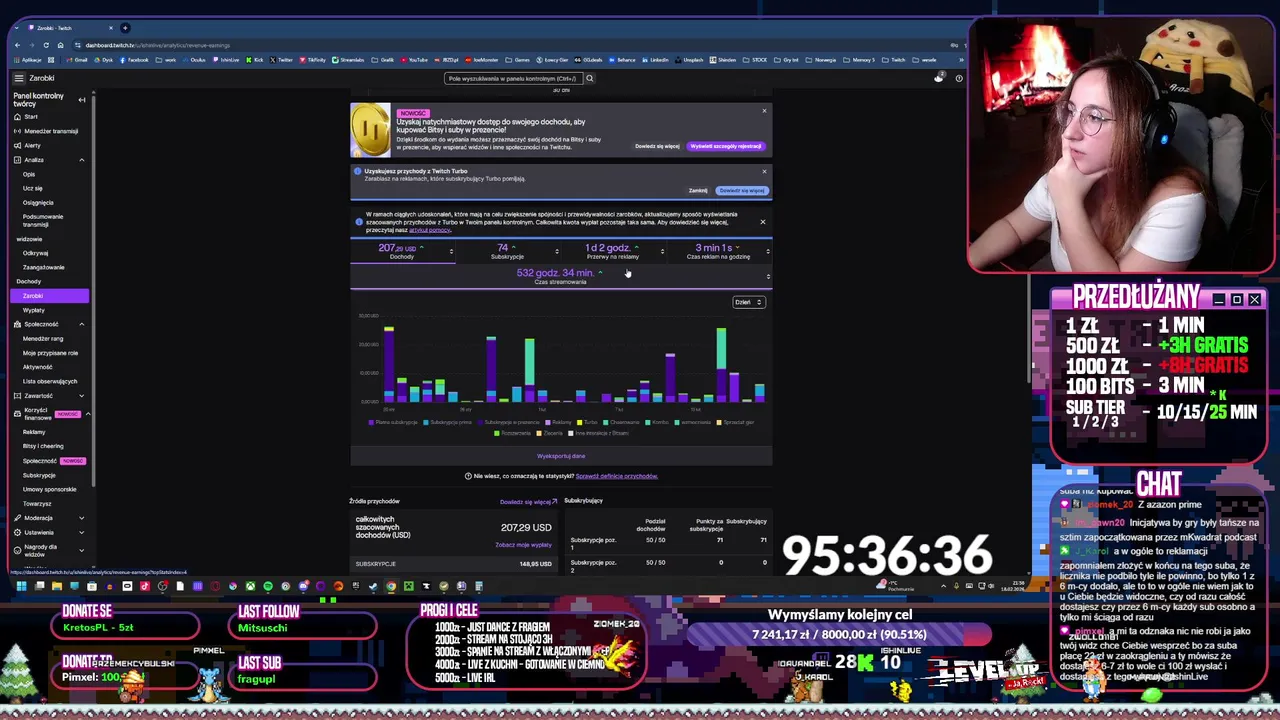Screen dimensions: 1280x720
Task: Expand the Ustawienia sidebar section
Action: [x=82, y=532]
